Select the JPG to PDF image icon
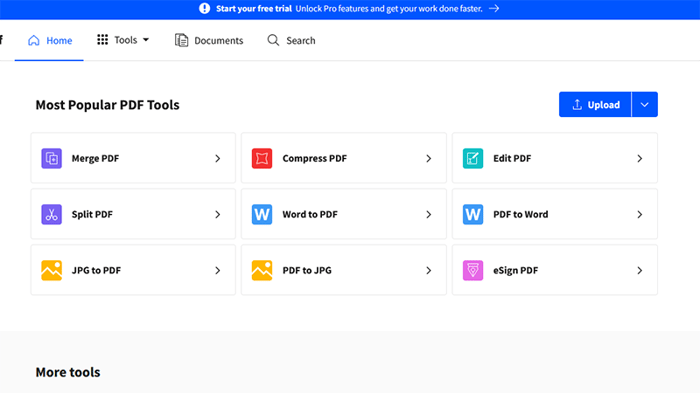The height and width of the screenshot is (393, 700). click(x=52, y=271)
